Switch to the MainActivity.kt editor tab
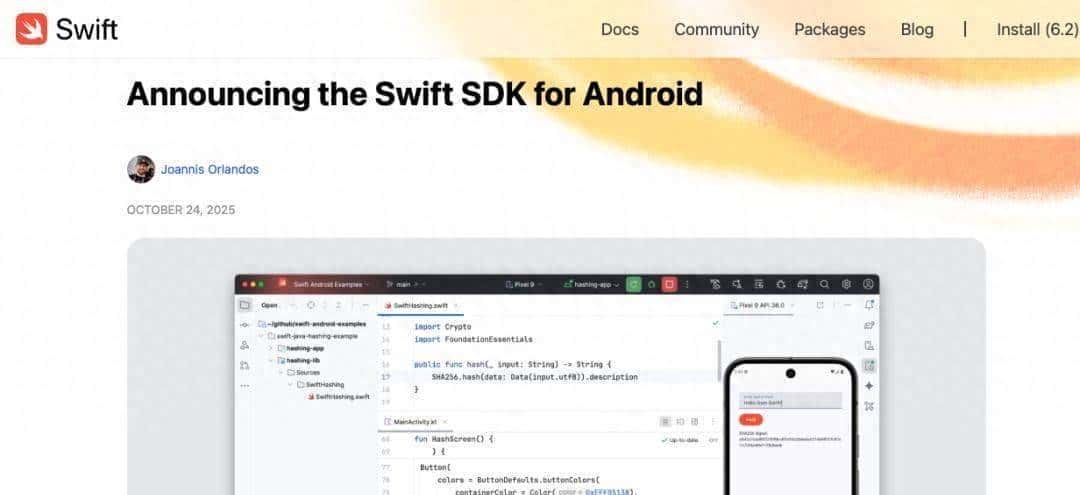 pos(415,421)
